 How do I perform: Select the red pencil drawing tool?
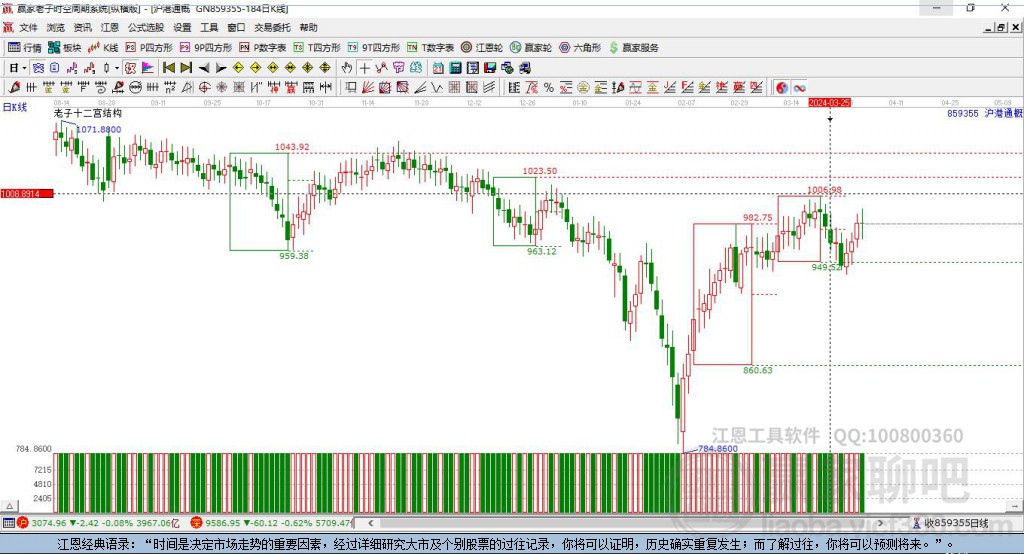14,88
